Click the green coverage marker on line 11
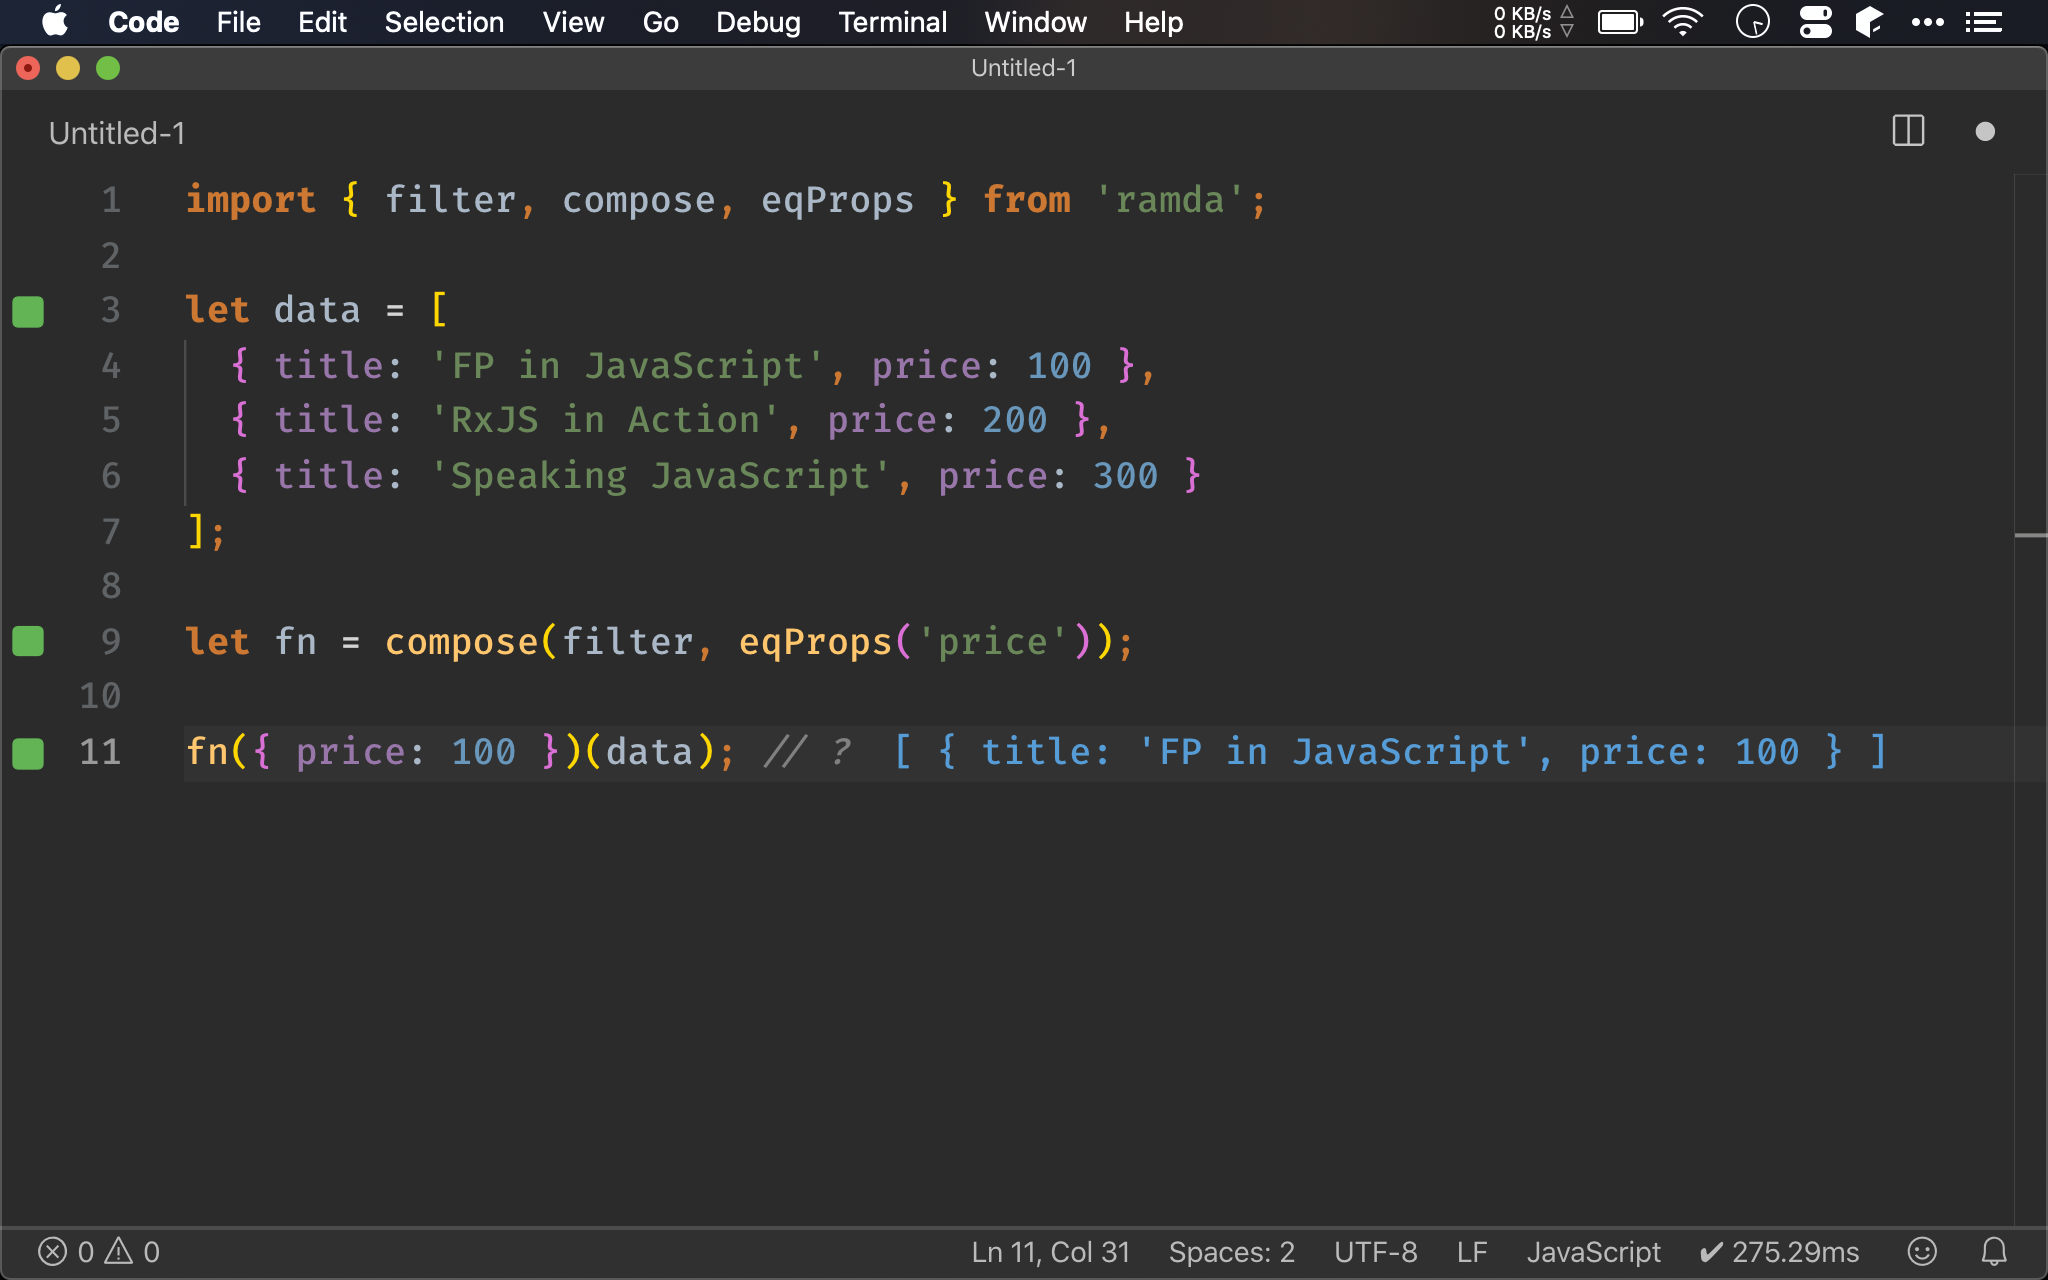This screenshot has height=1280, width=2048. click(x=28, y=753)
